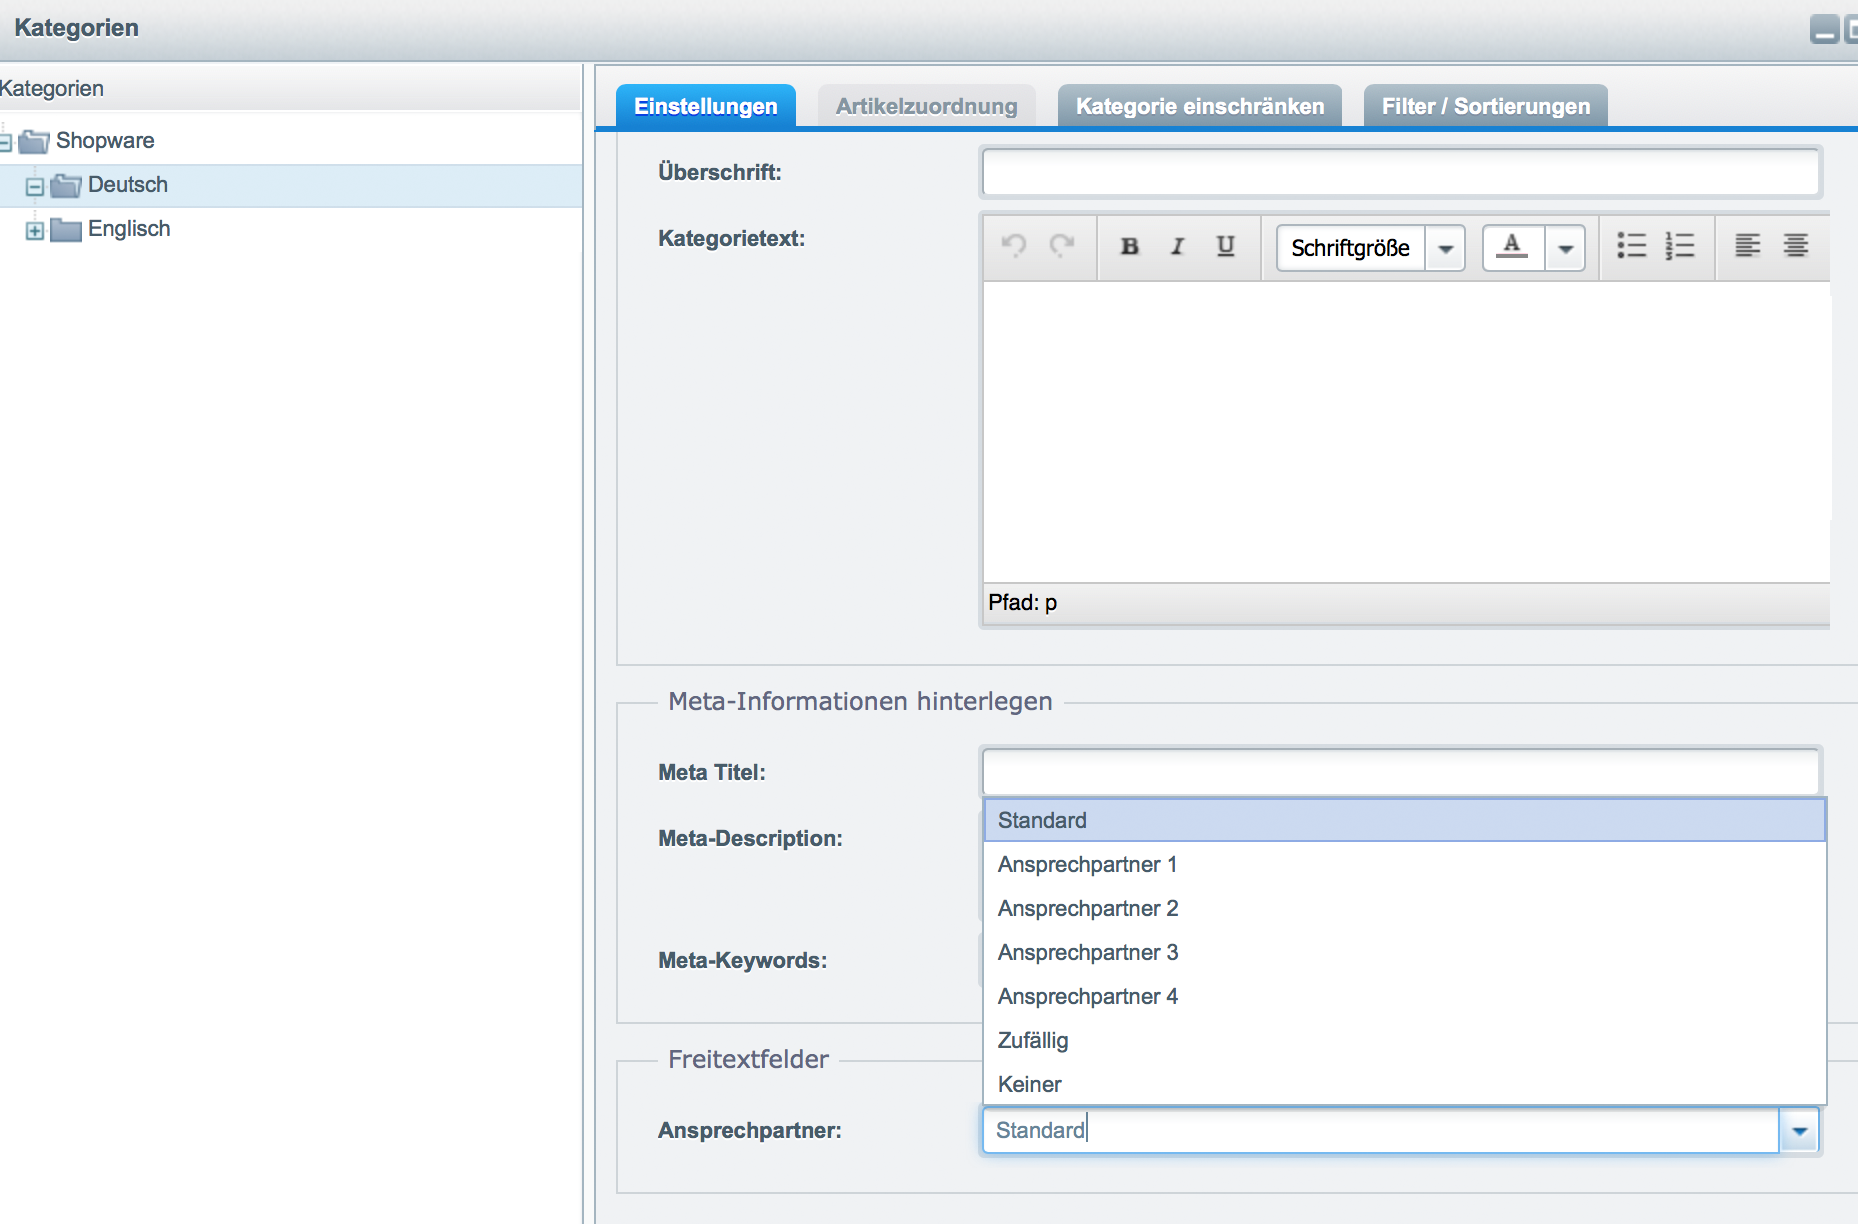Choose Ansprechpartner 2 from the list
This screenshot has width=1858, height=1224.
coord(1405,908)
